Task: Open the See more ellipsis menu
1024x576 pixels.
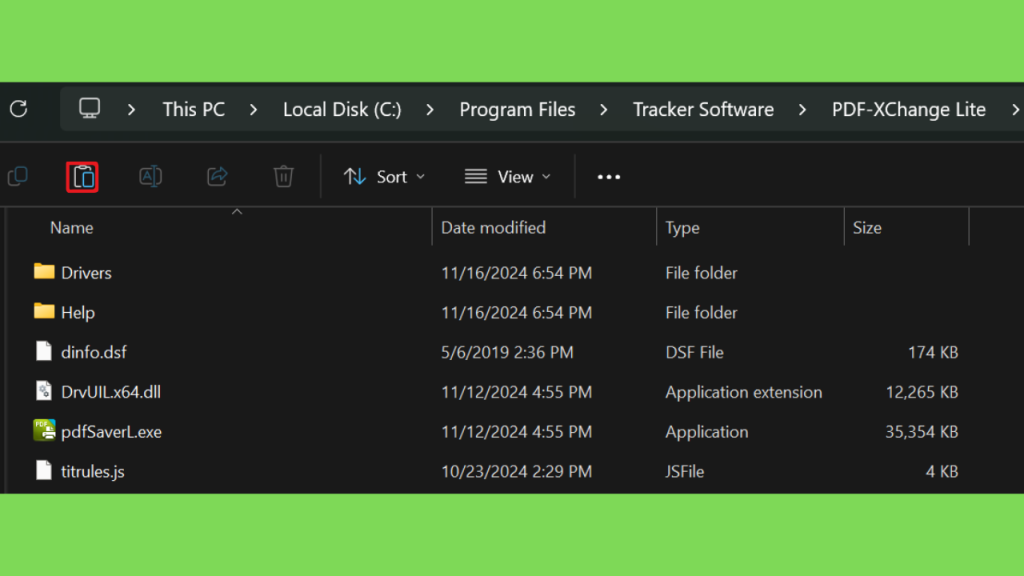Action: (x=609, y=177)
